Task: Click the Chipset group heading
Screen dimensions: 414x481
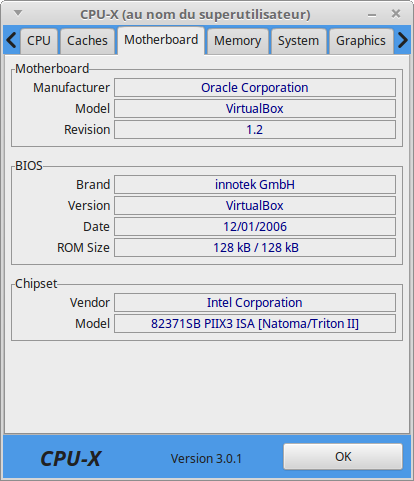Action: click(36, 284)
